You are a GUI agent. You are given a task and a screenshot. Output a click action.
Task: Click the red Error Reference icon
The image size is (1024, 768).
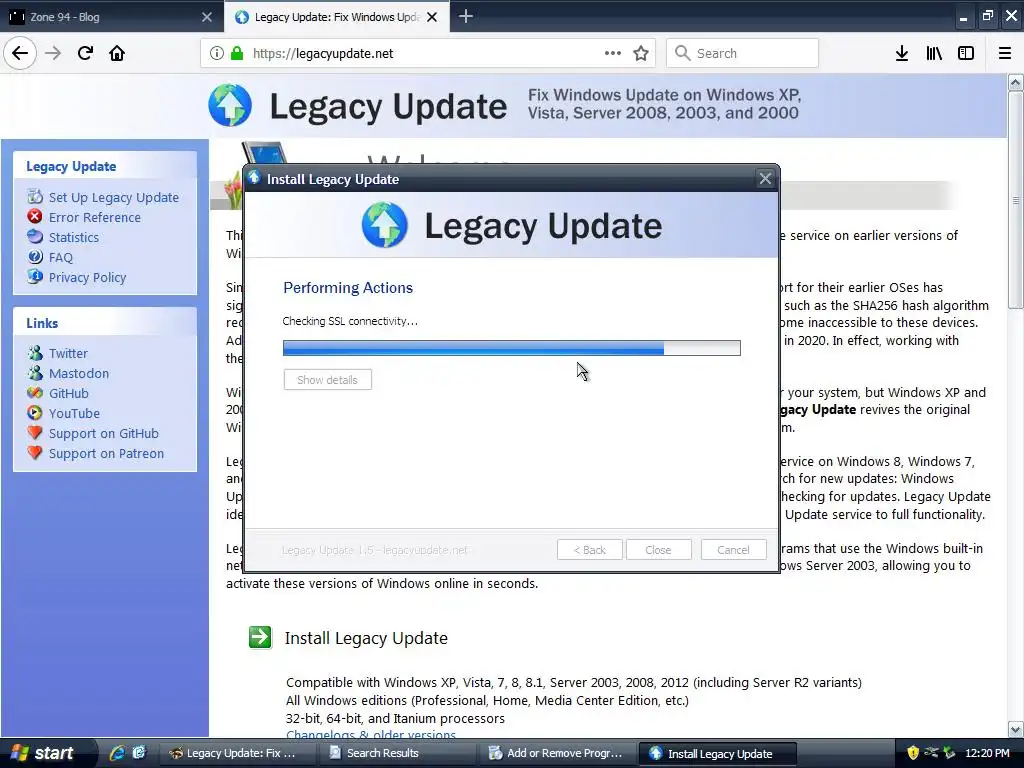35,216
